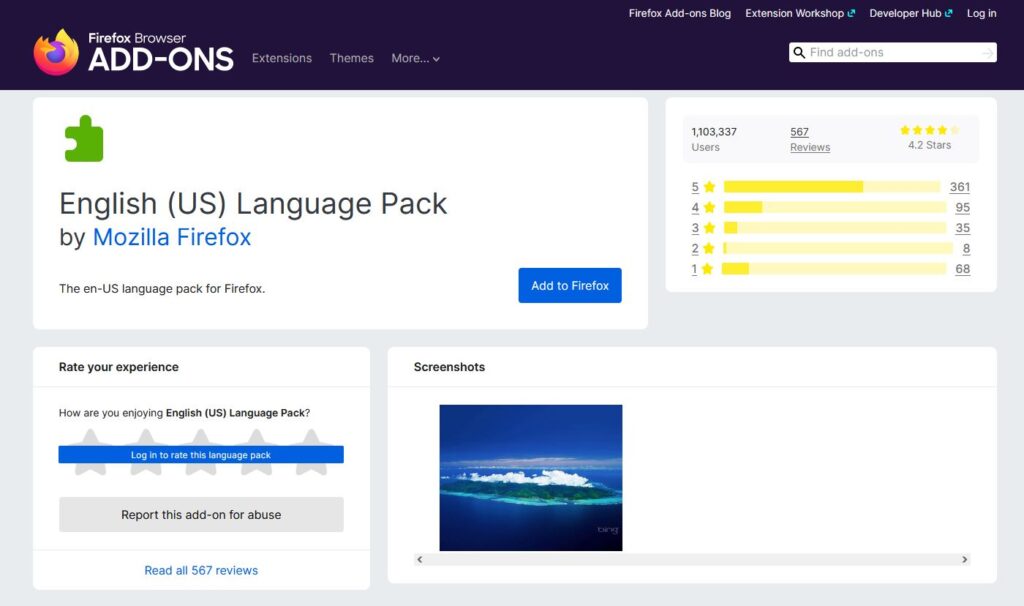Viewport: 1024px width, 606px height.
Task: Click the search submit arrow icon
Action: click(987, 53)
